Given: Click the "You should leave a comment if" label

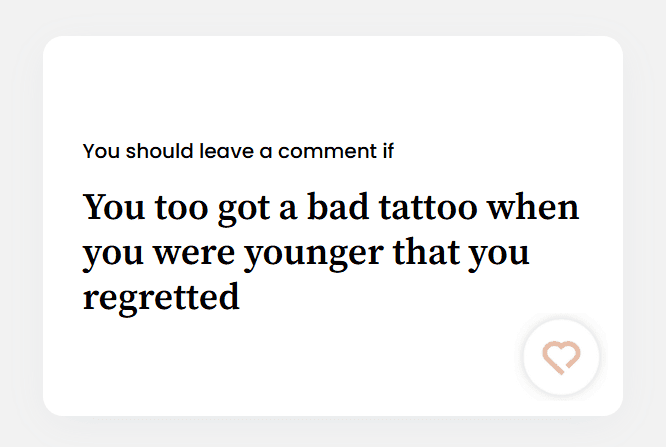Looking at the screenshot, I should (x=238, y=152).
